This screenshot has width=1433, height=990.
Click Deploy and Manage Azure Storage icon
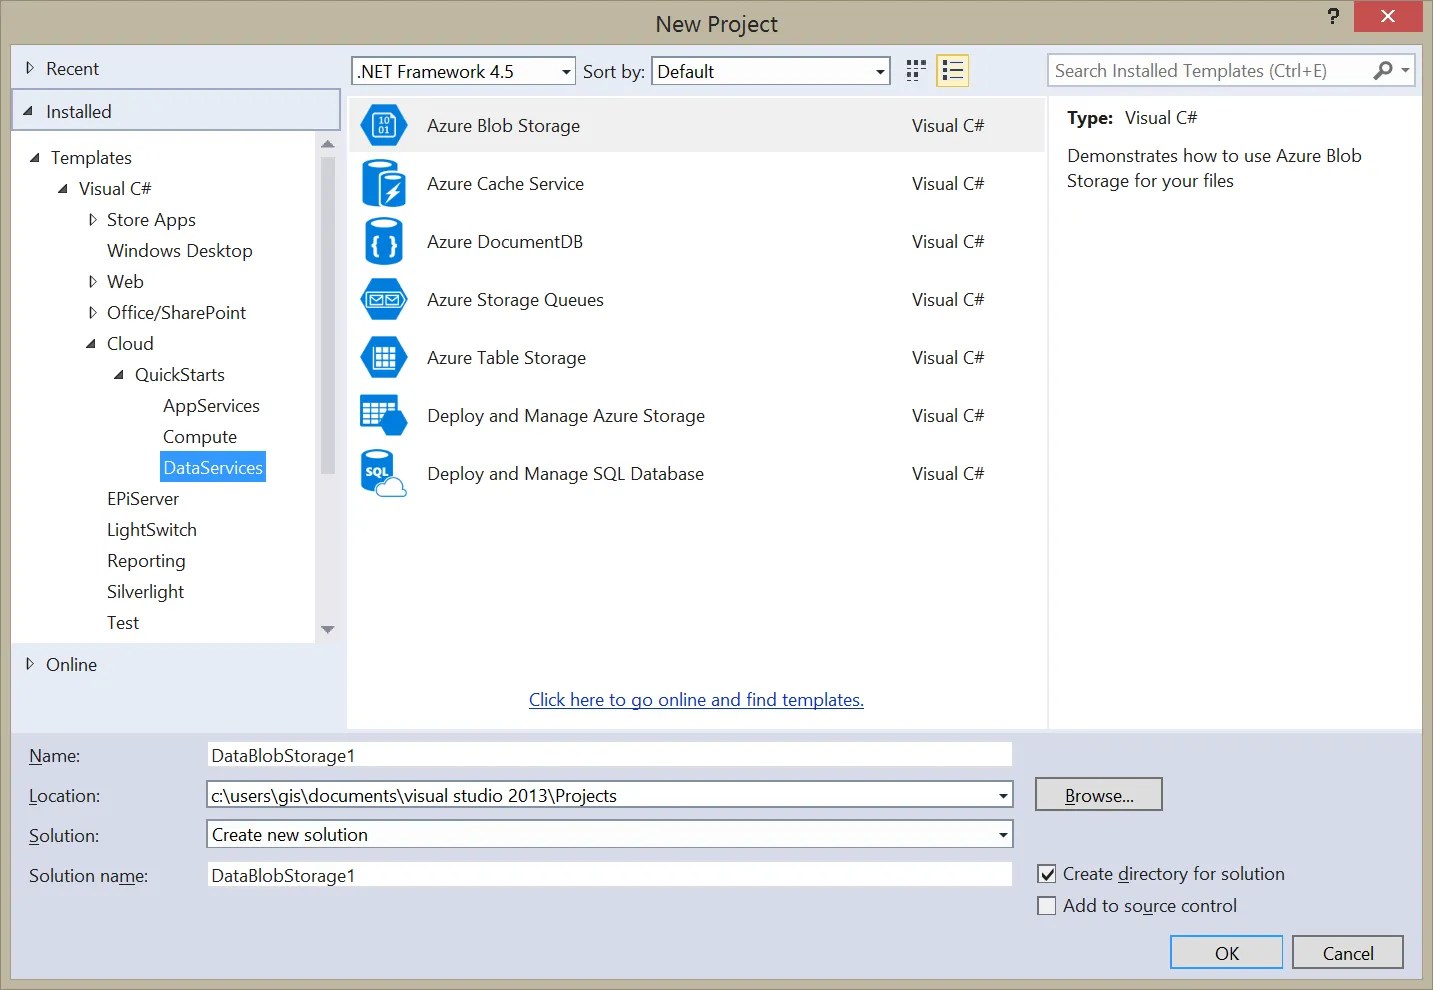coord(384,416)
